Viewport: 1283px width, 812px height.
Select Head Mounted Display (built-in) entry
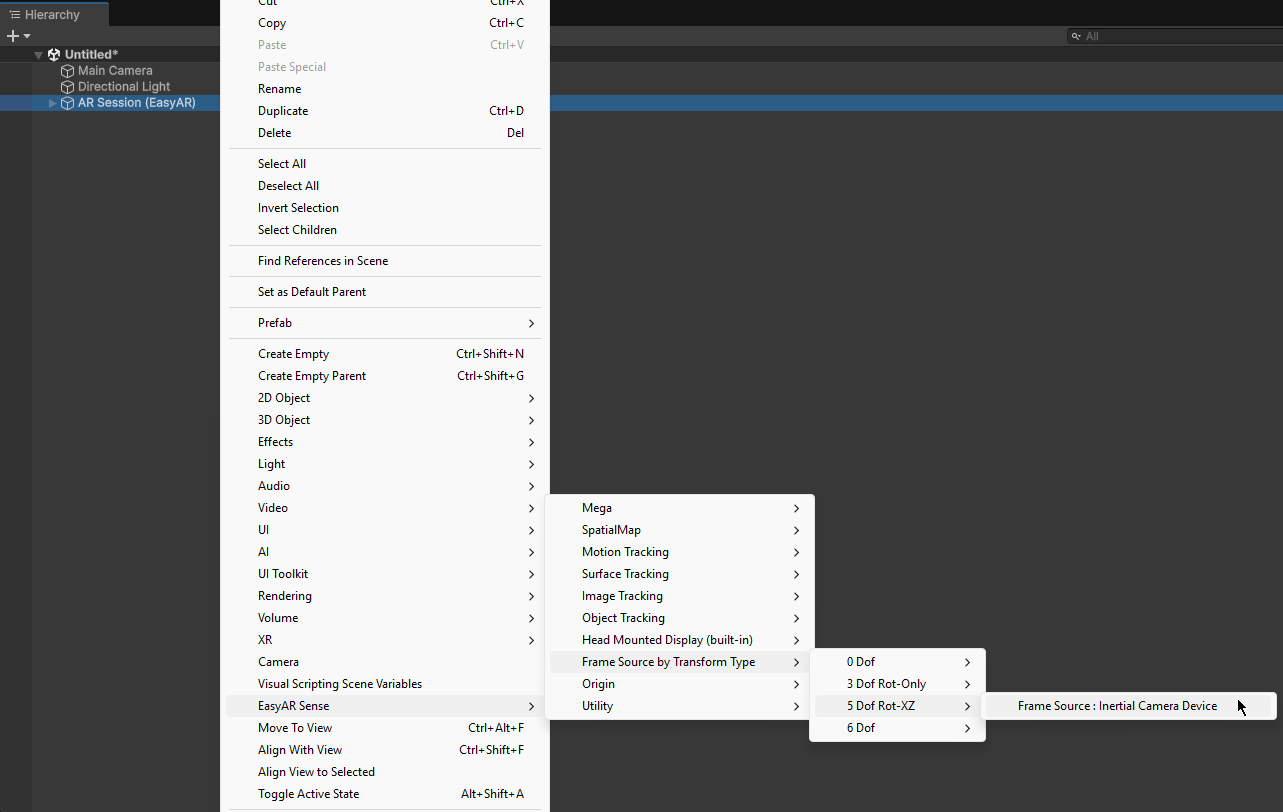[667, 640]
